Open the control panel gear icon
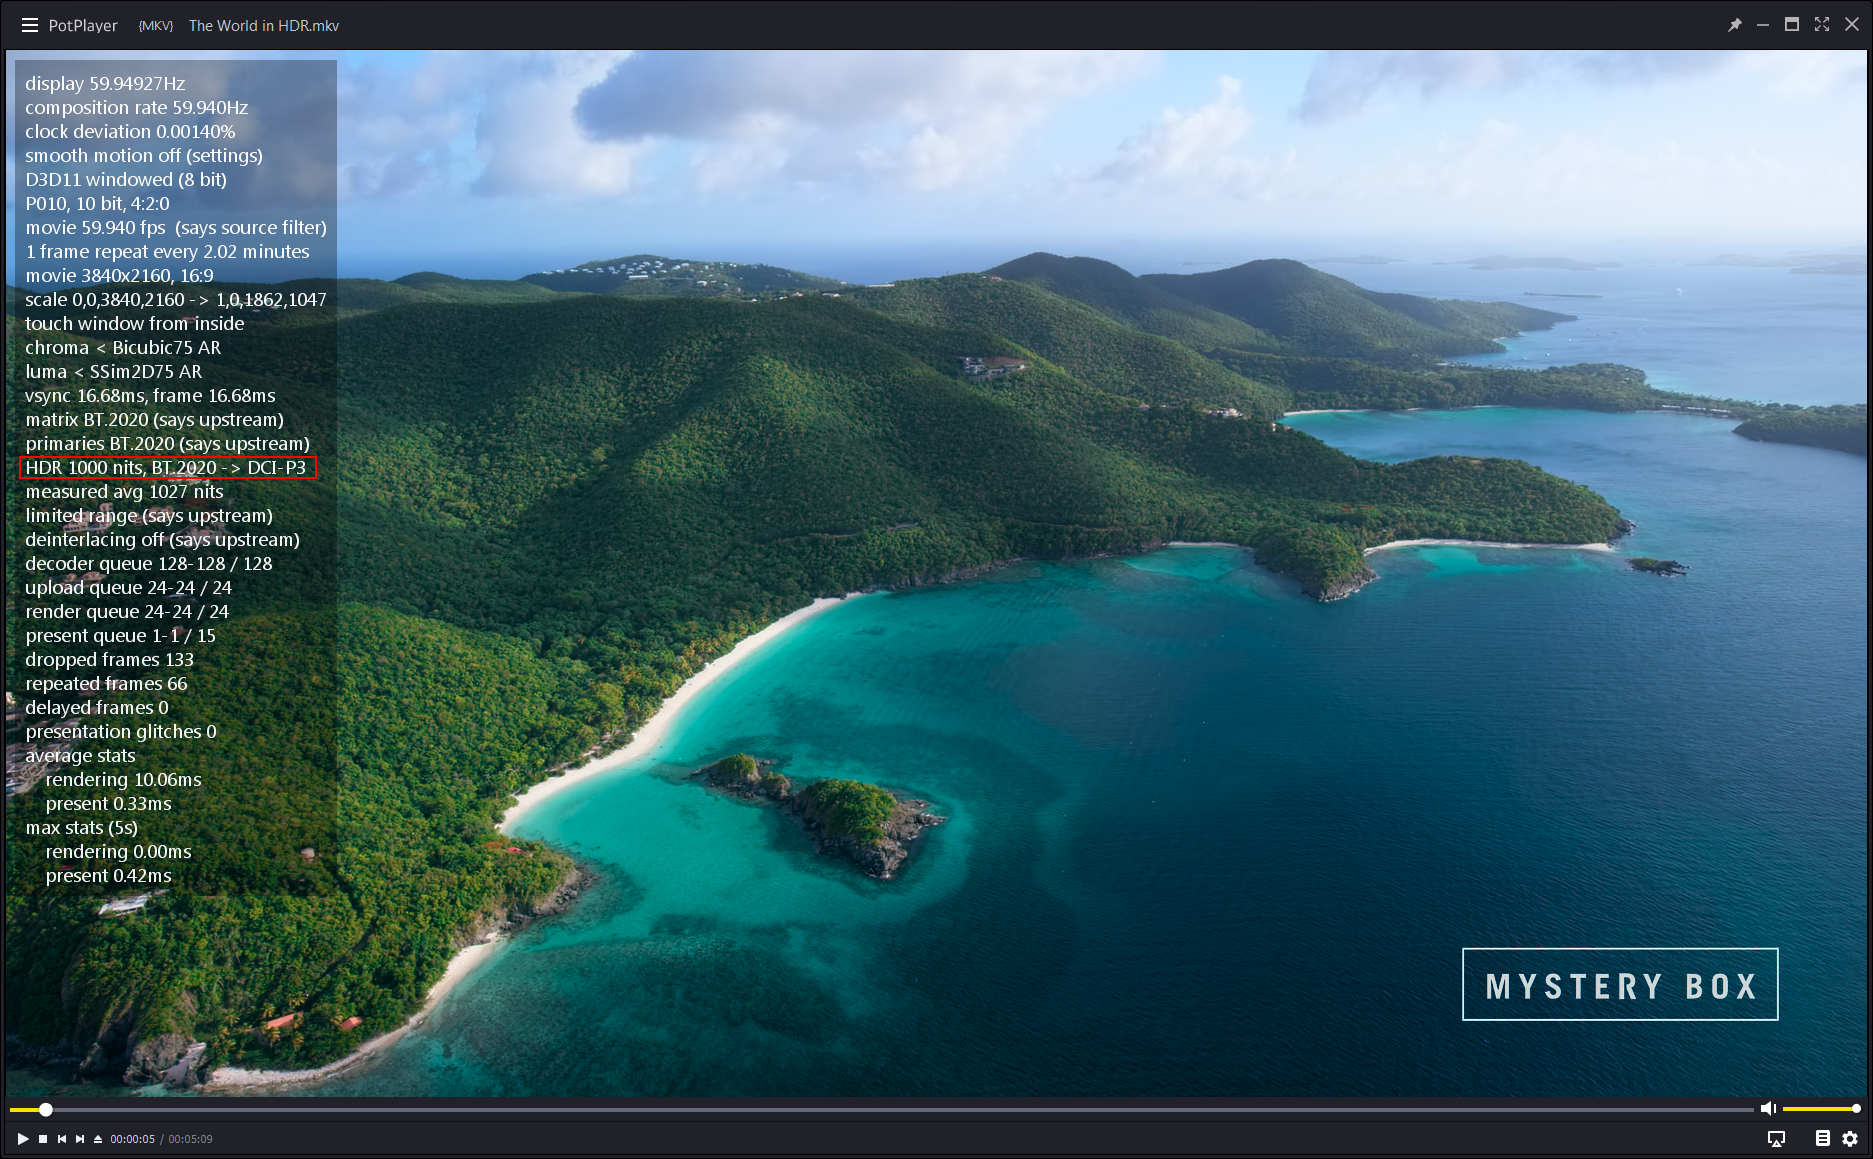 1850,1139
